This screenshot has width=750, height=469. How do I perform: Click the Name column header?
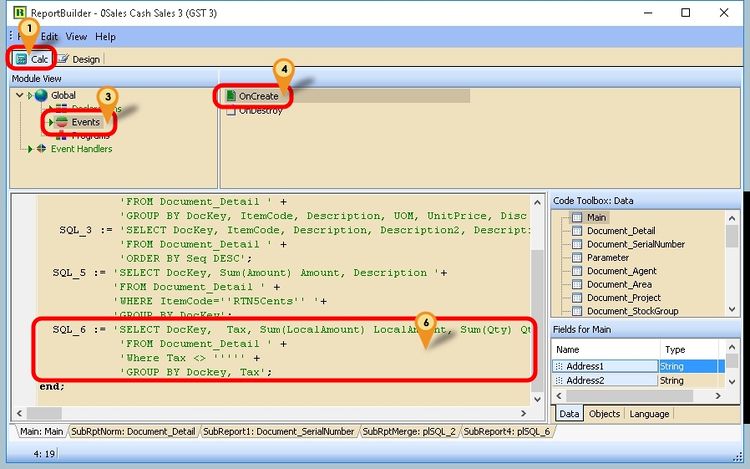click(606, 349)
